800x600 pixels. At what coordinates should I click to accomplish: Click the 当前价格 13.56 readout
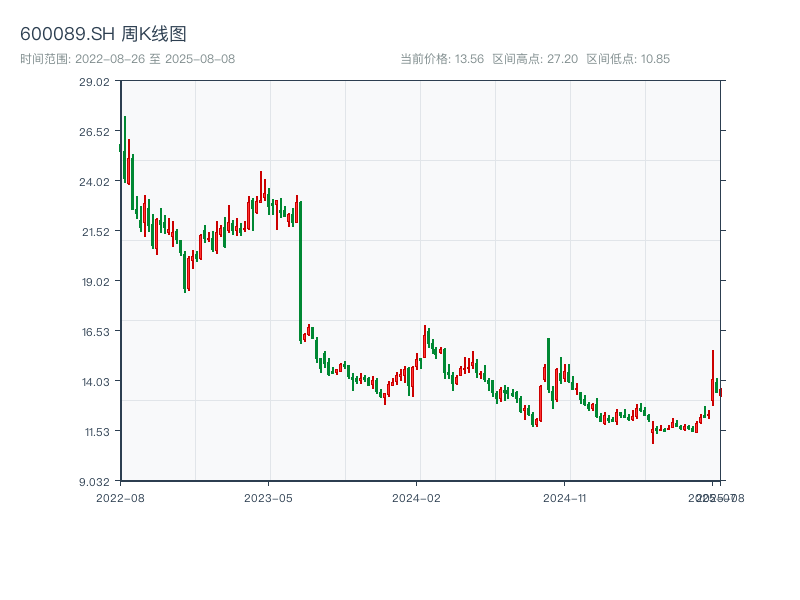(x=442, y=59)
